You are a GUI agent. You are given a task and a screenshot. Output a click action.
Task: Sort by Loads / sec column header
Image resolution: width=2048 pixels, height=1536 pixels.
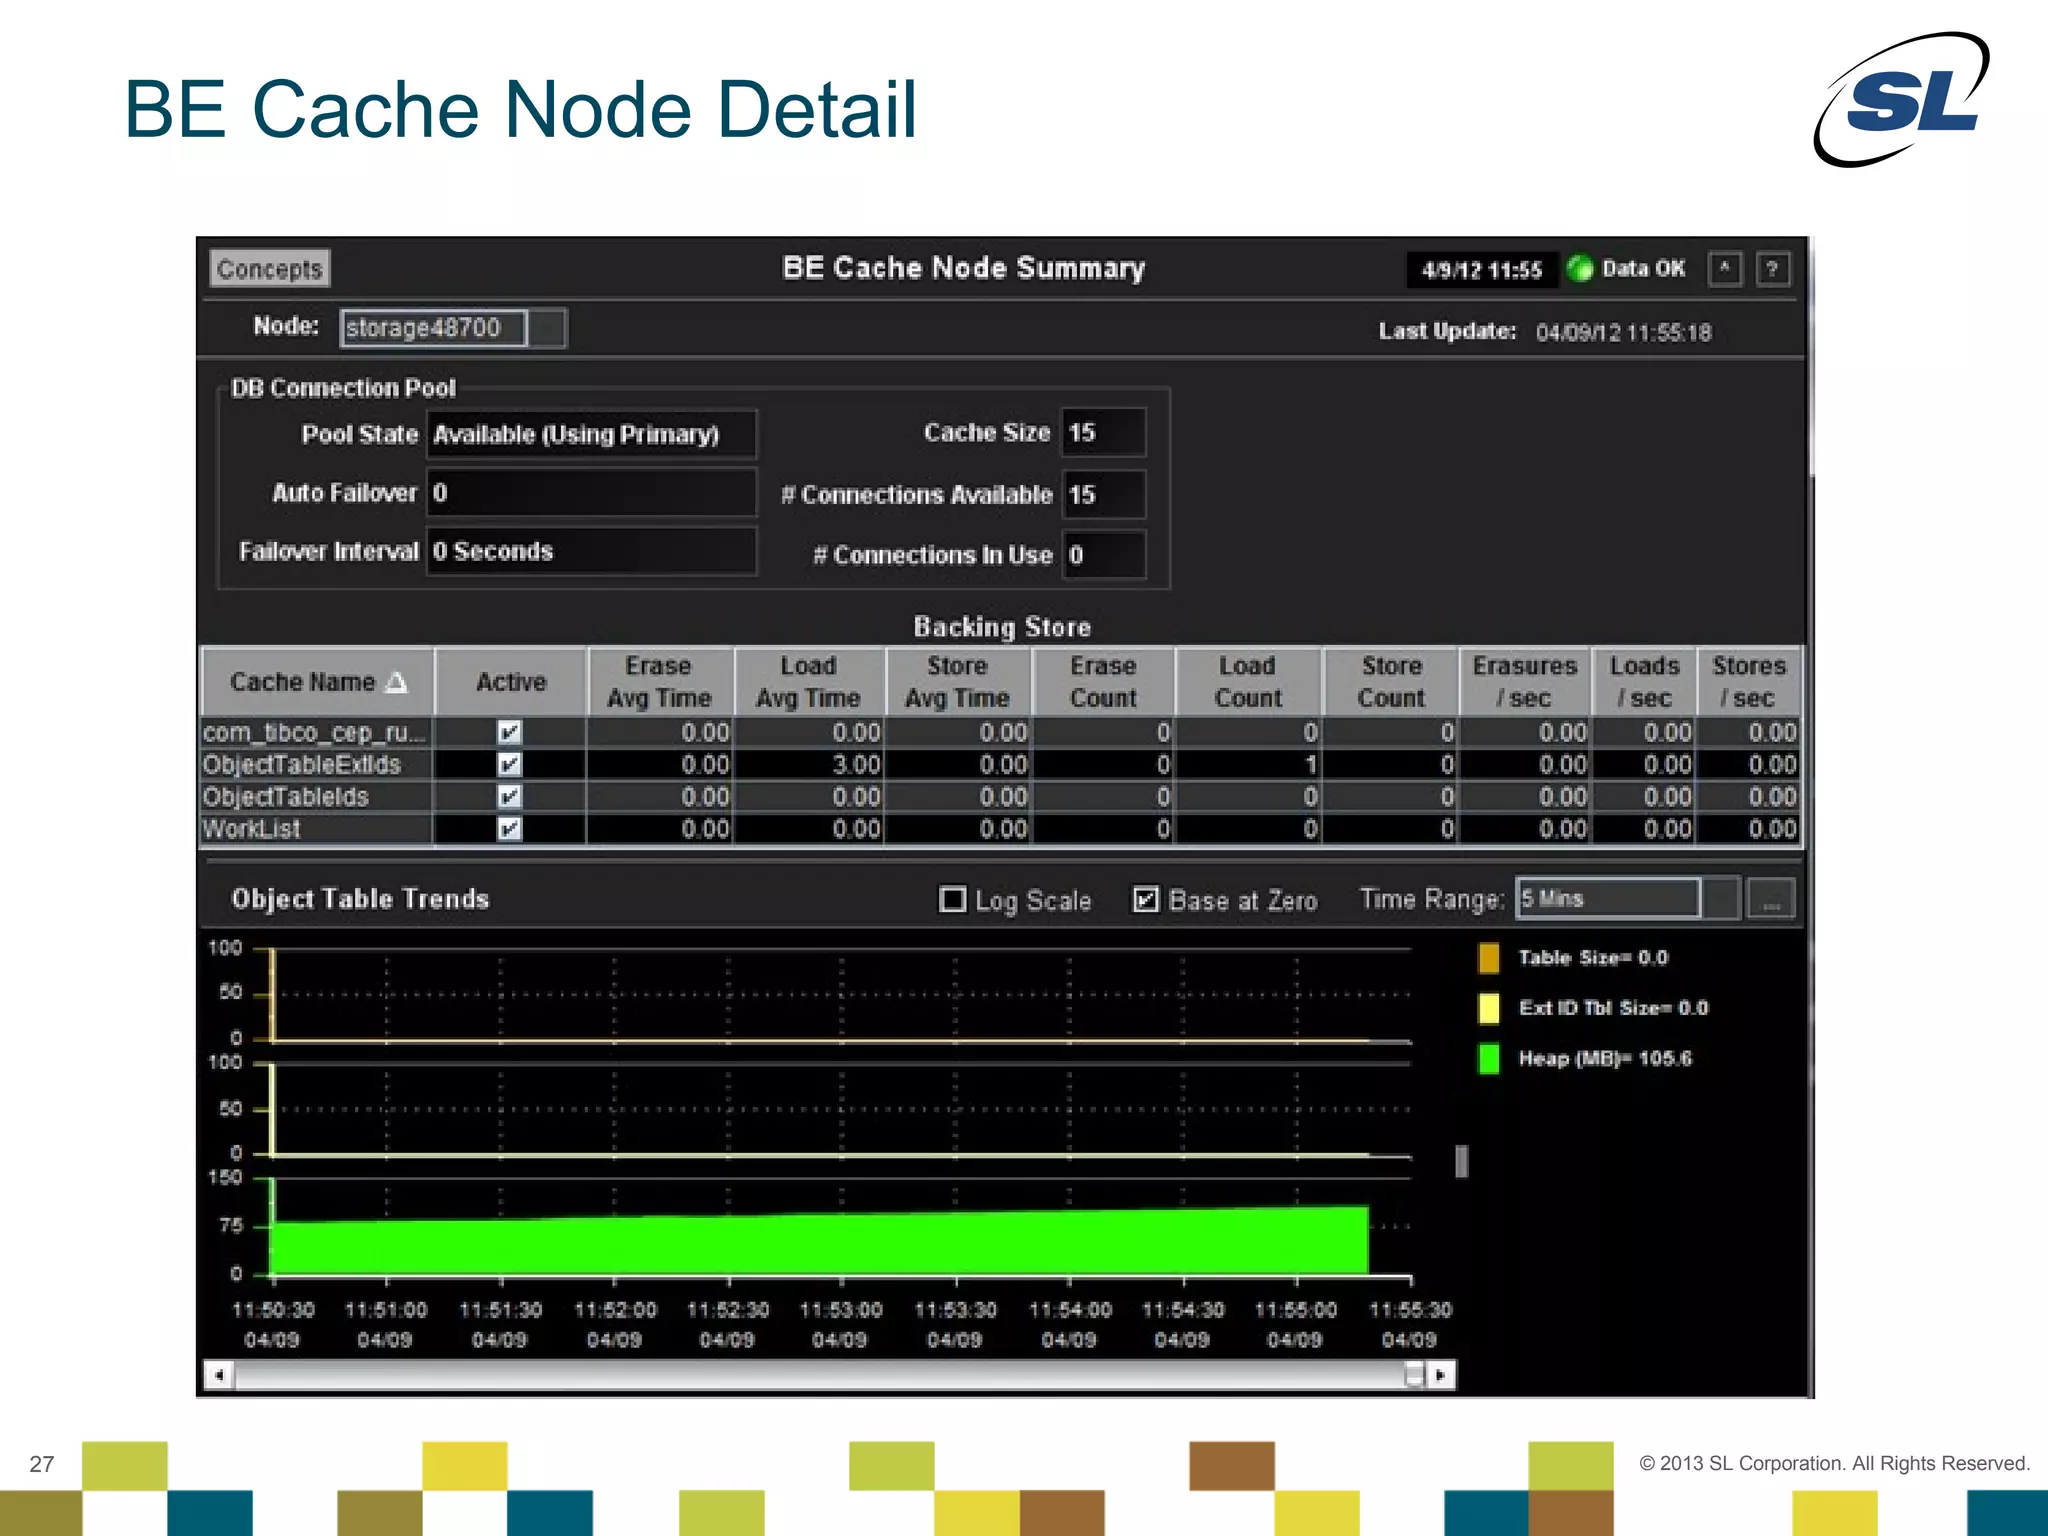coord(1645,682)
